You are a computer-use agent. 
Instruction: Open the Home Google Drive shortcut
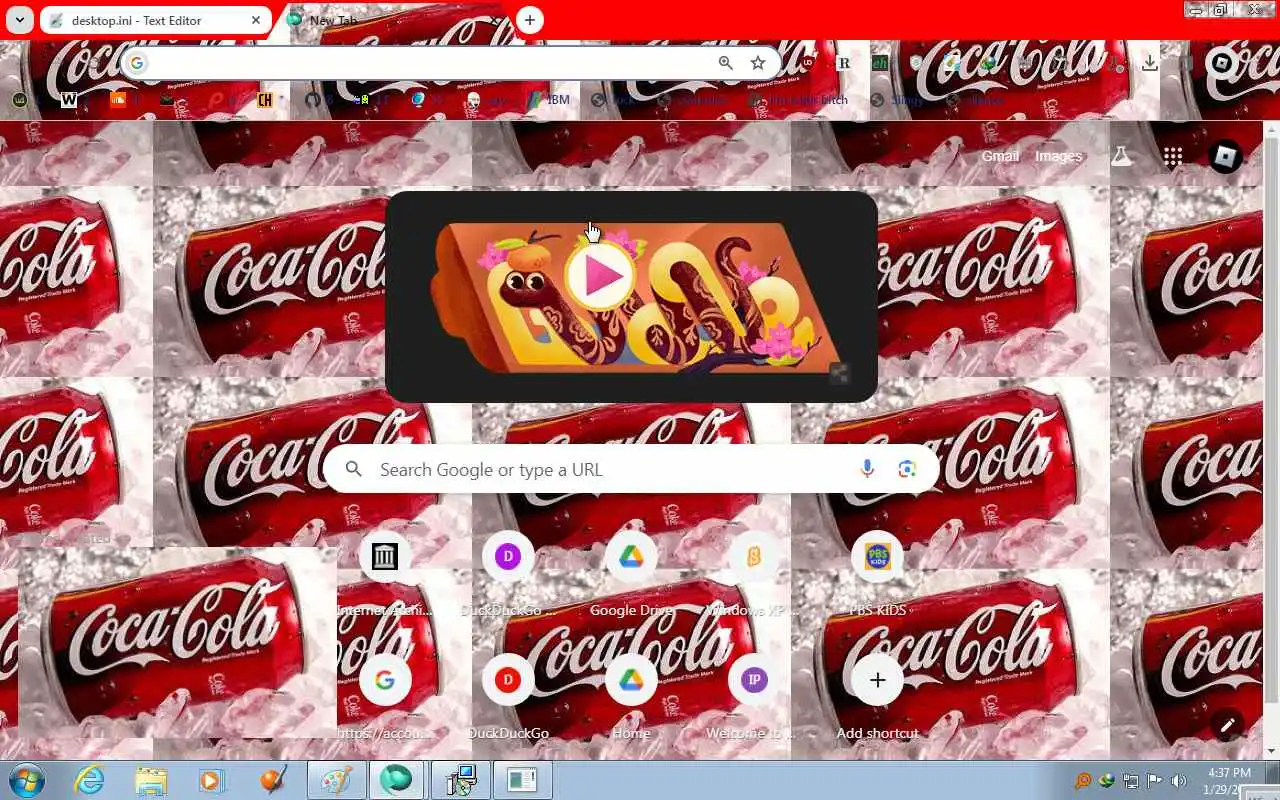pyautogui.click(x=631, y=698)
